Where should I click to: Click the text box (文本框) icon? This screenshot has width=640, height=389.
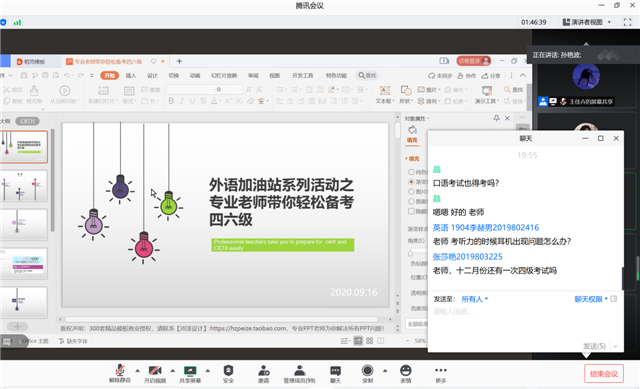[384, 90]
